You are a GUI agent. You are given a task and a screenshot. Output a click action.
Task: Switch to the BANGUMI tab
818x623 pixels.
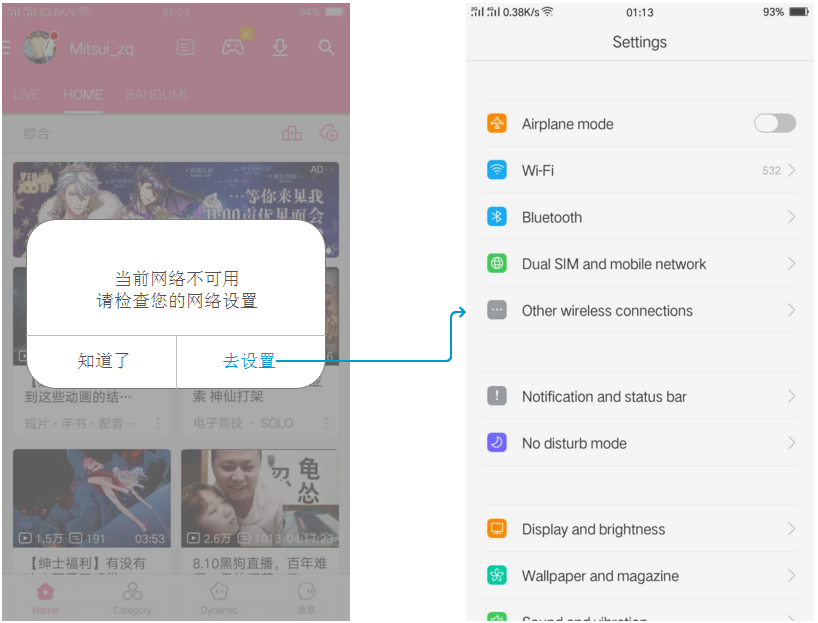[x=156, y=95]
